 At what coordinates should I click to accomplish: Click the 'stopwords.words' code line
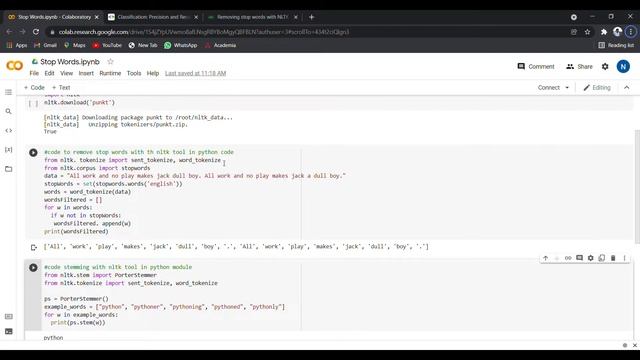[113, 184]
